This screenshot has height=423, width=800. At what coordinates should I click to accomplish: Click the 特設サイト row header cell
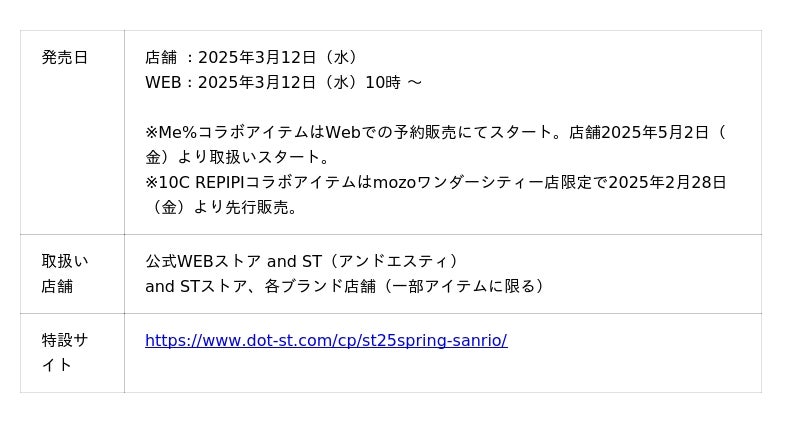point(65,352)
